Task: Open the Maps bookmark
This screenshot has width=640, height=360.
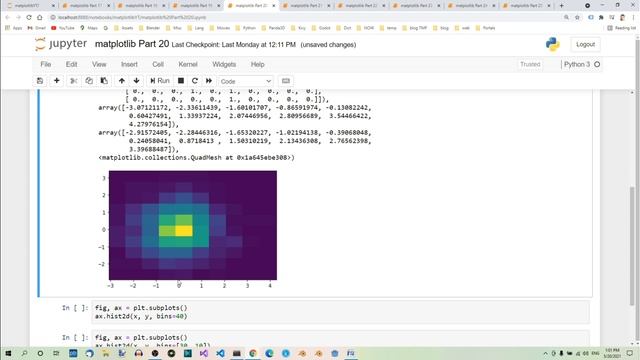Action: pos(89,28)
